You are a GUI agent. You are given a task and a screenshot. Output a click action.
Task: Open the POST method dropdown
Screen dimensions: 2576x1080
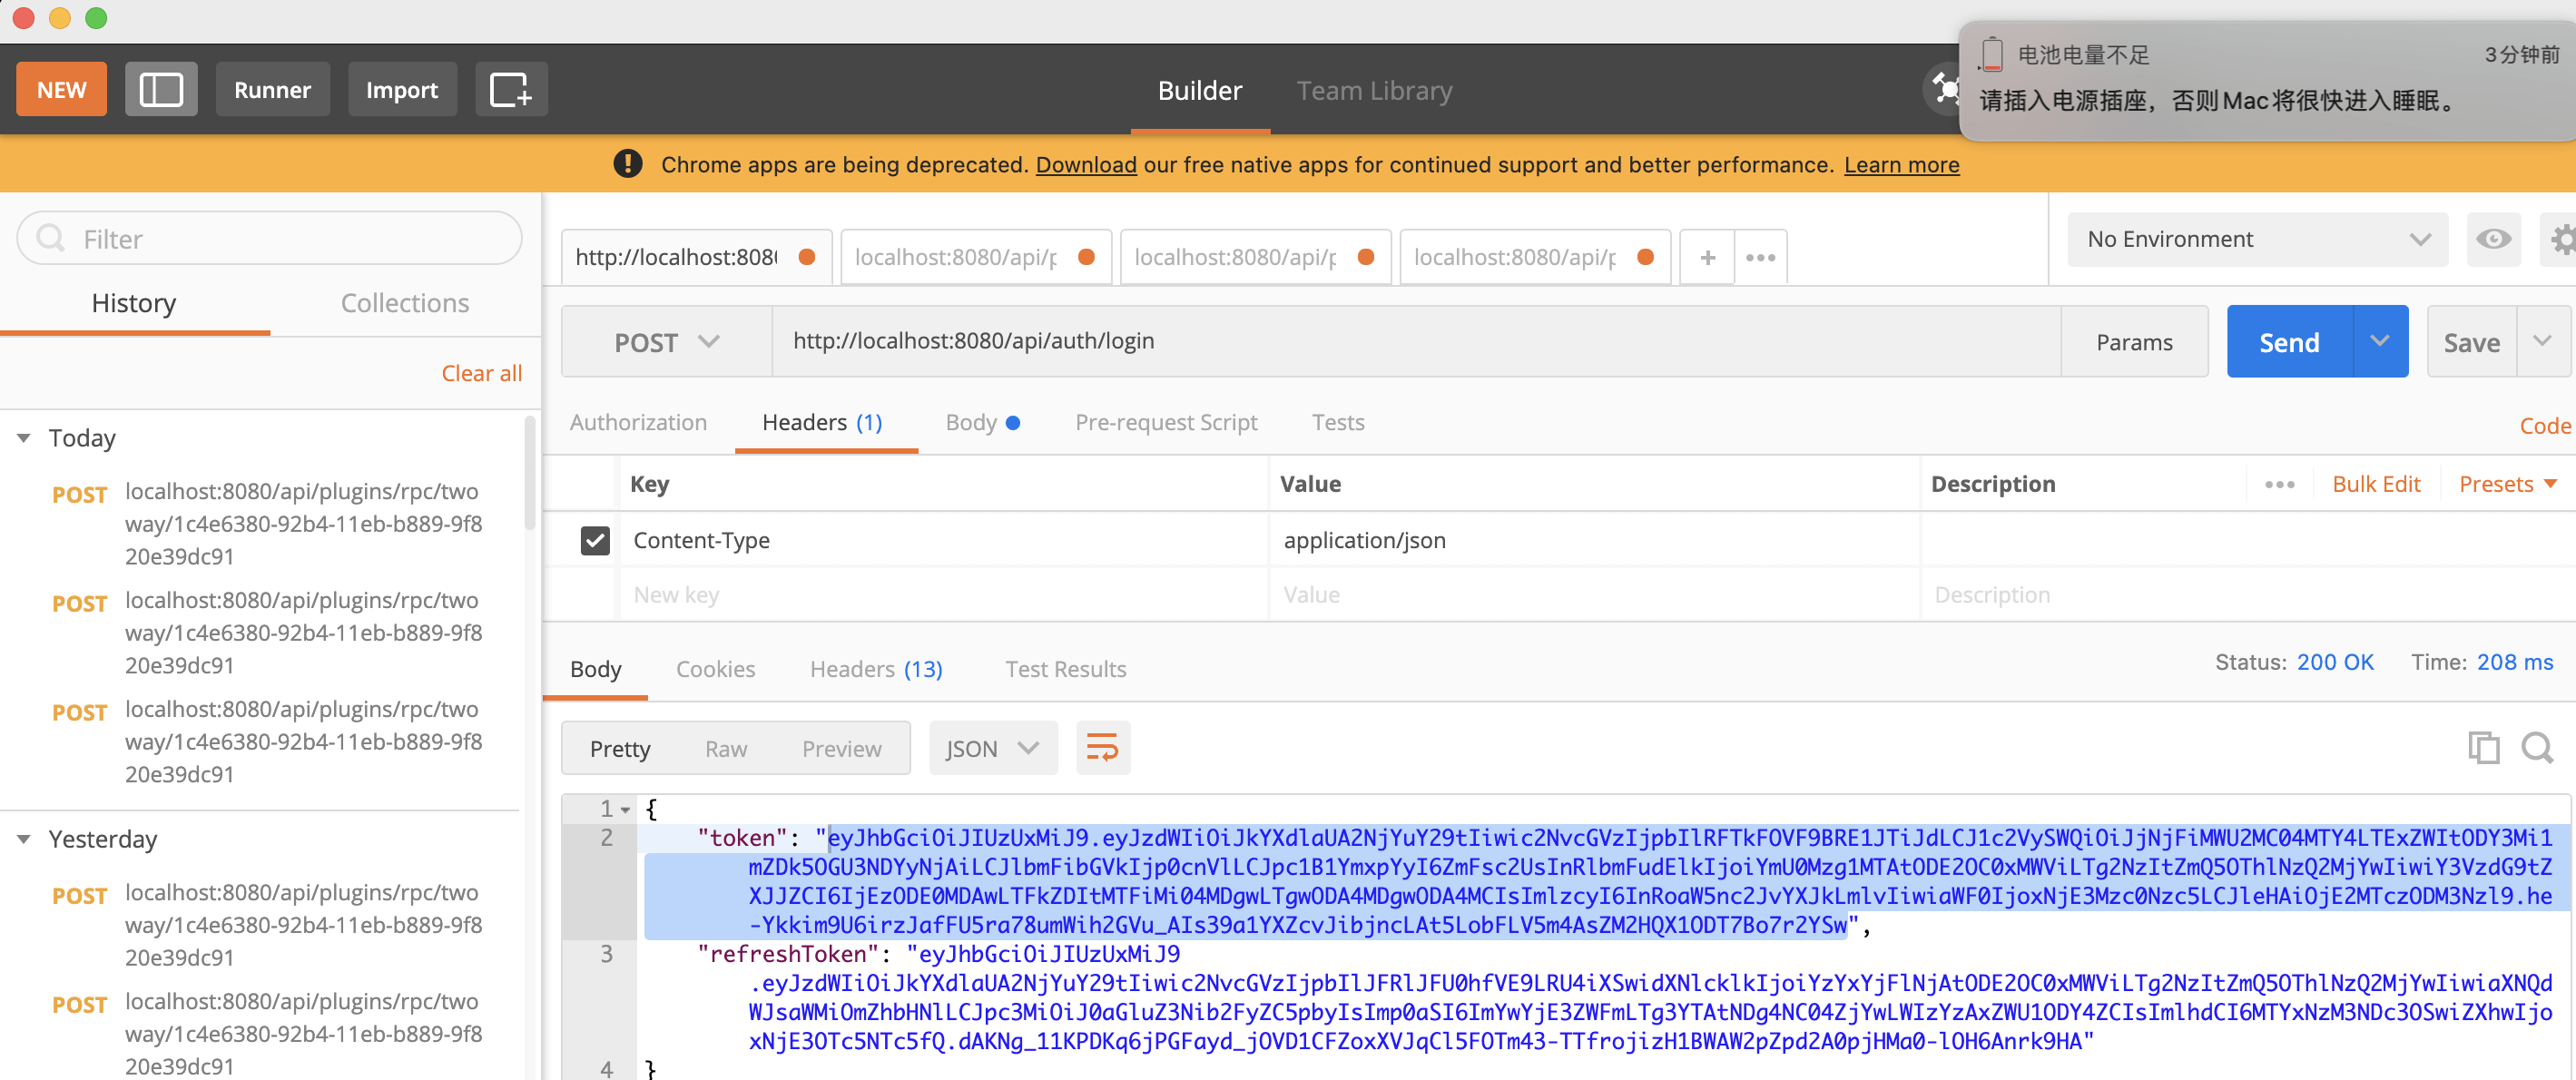click(x=666, y=342)
